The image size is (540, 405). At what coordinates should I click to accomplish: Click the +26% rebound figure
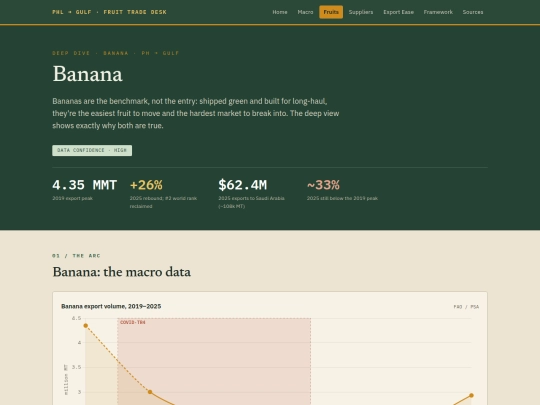146,185
